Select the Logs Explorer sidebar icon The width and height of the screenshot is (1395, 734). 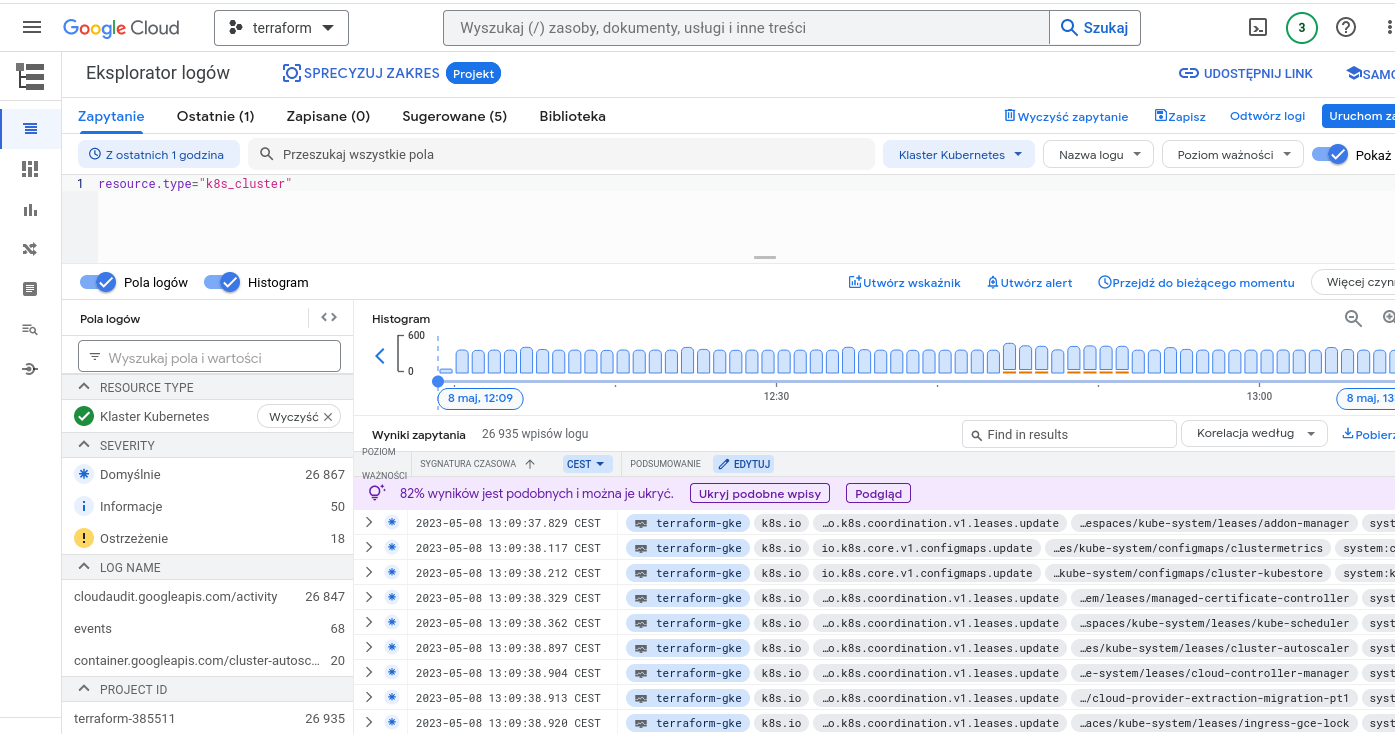pyautogui.click(x=29, y=128)
